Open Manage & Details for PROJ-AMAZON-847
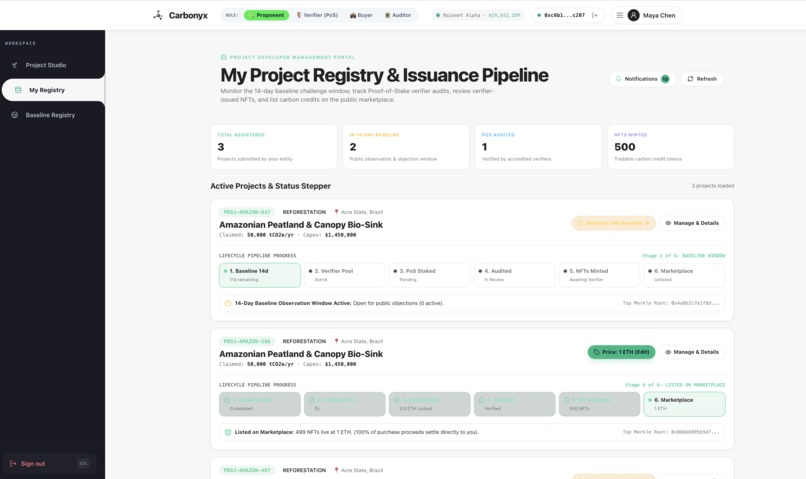Viewport: 806px width, 479px height. 692,223
